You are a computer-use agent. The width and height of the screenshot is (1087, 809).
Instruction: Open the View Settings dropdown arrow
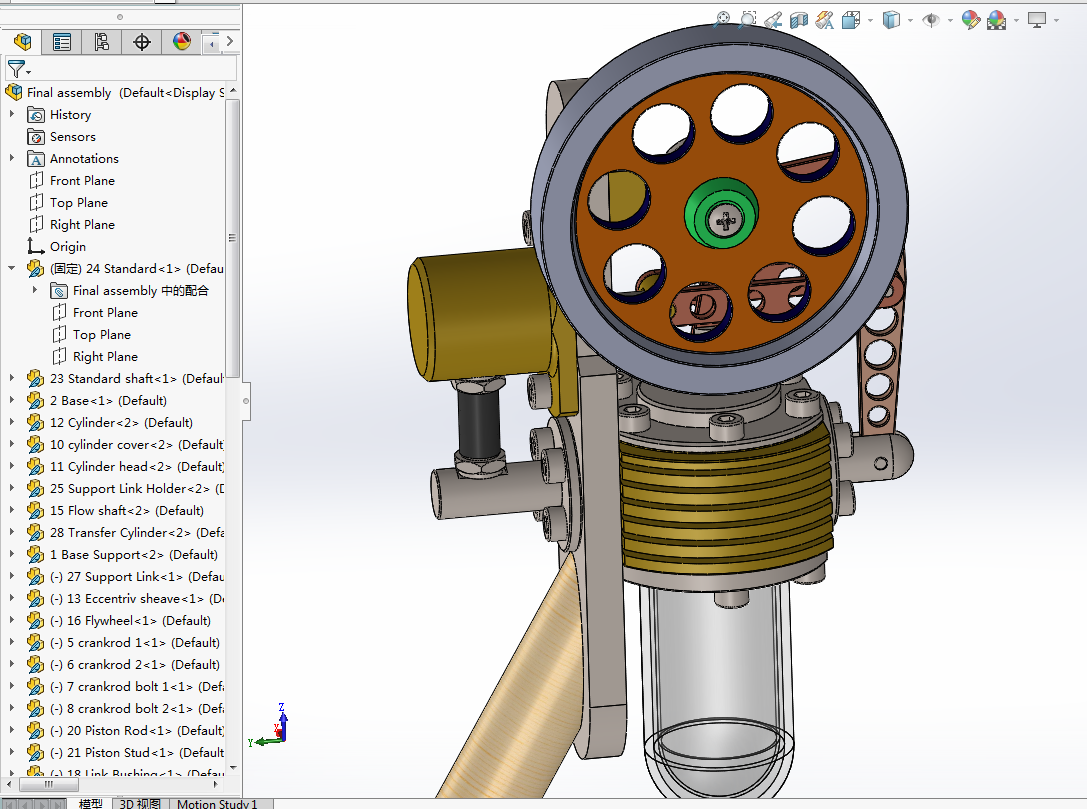tap(1056, 21)
